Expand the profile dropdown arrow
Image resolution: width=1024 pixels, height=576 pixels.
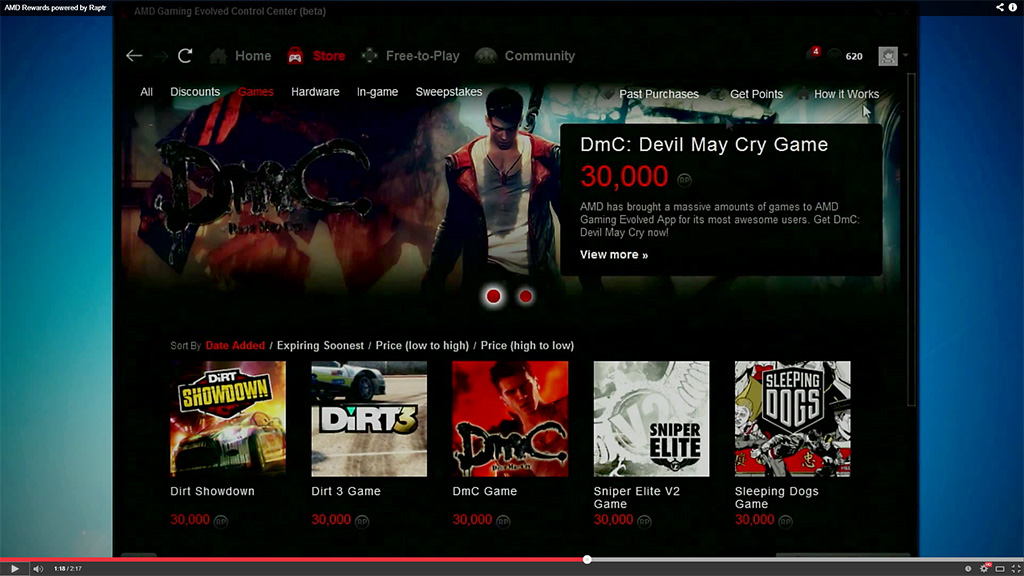pos(906,56)
